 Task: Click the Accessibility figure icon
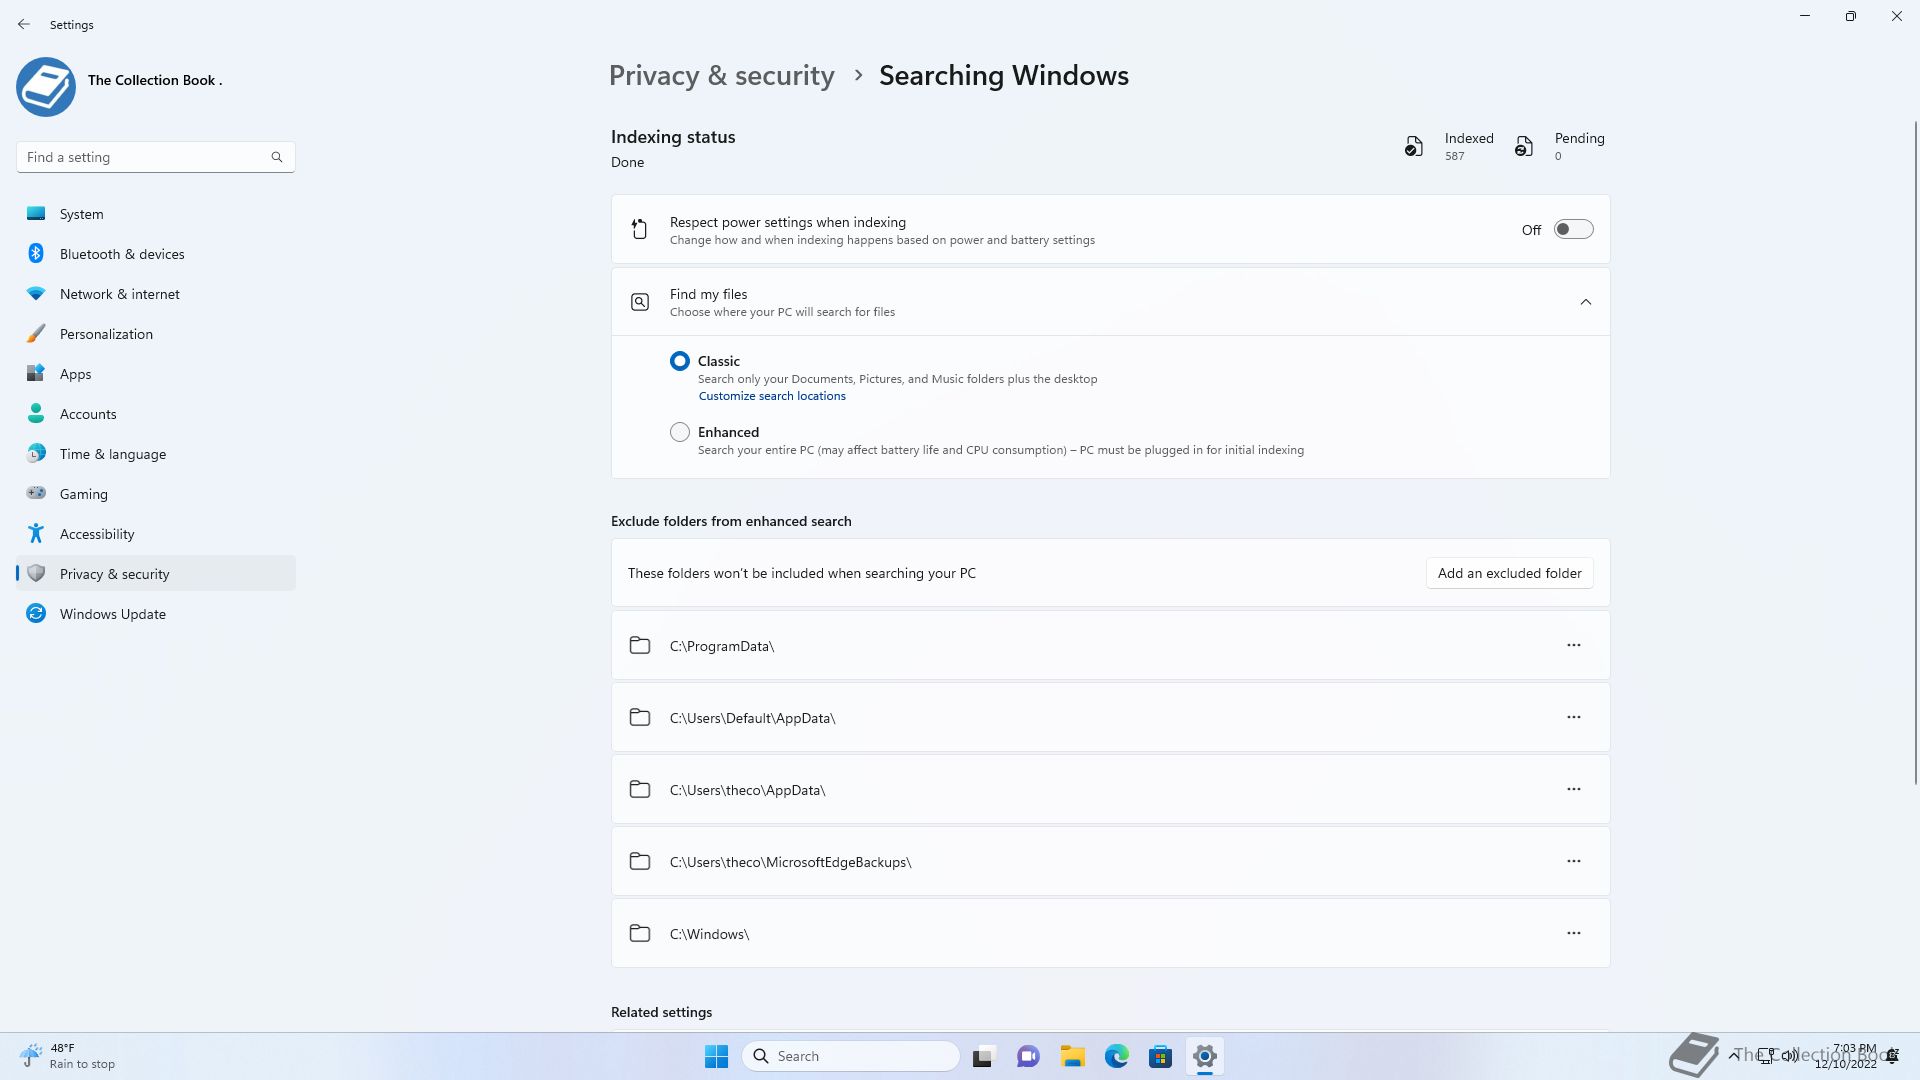[36, 534]
